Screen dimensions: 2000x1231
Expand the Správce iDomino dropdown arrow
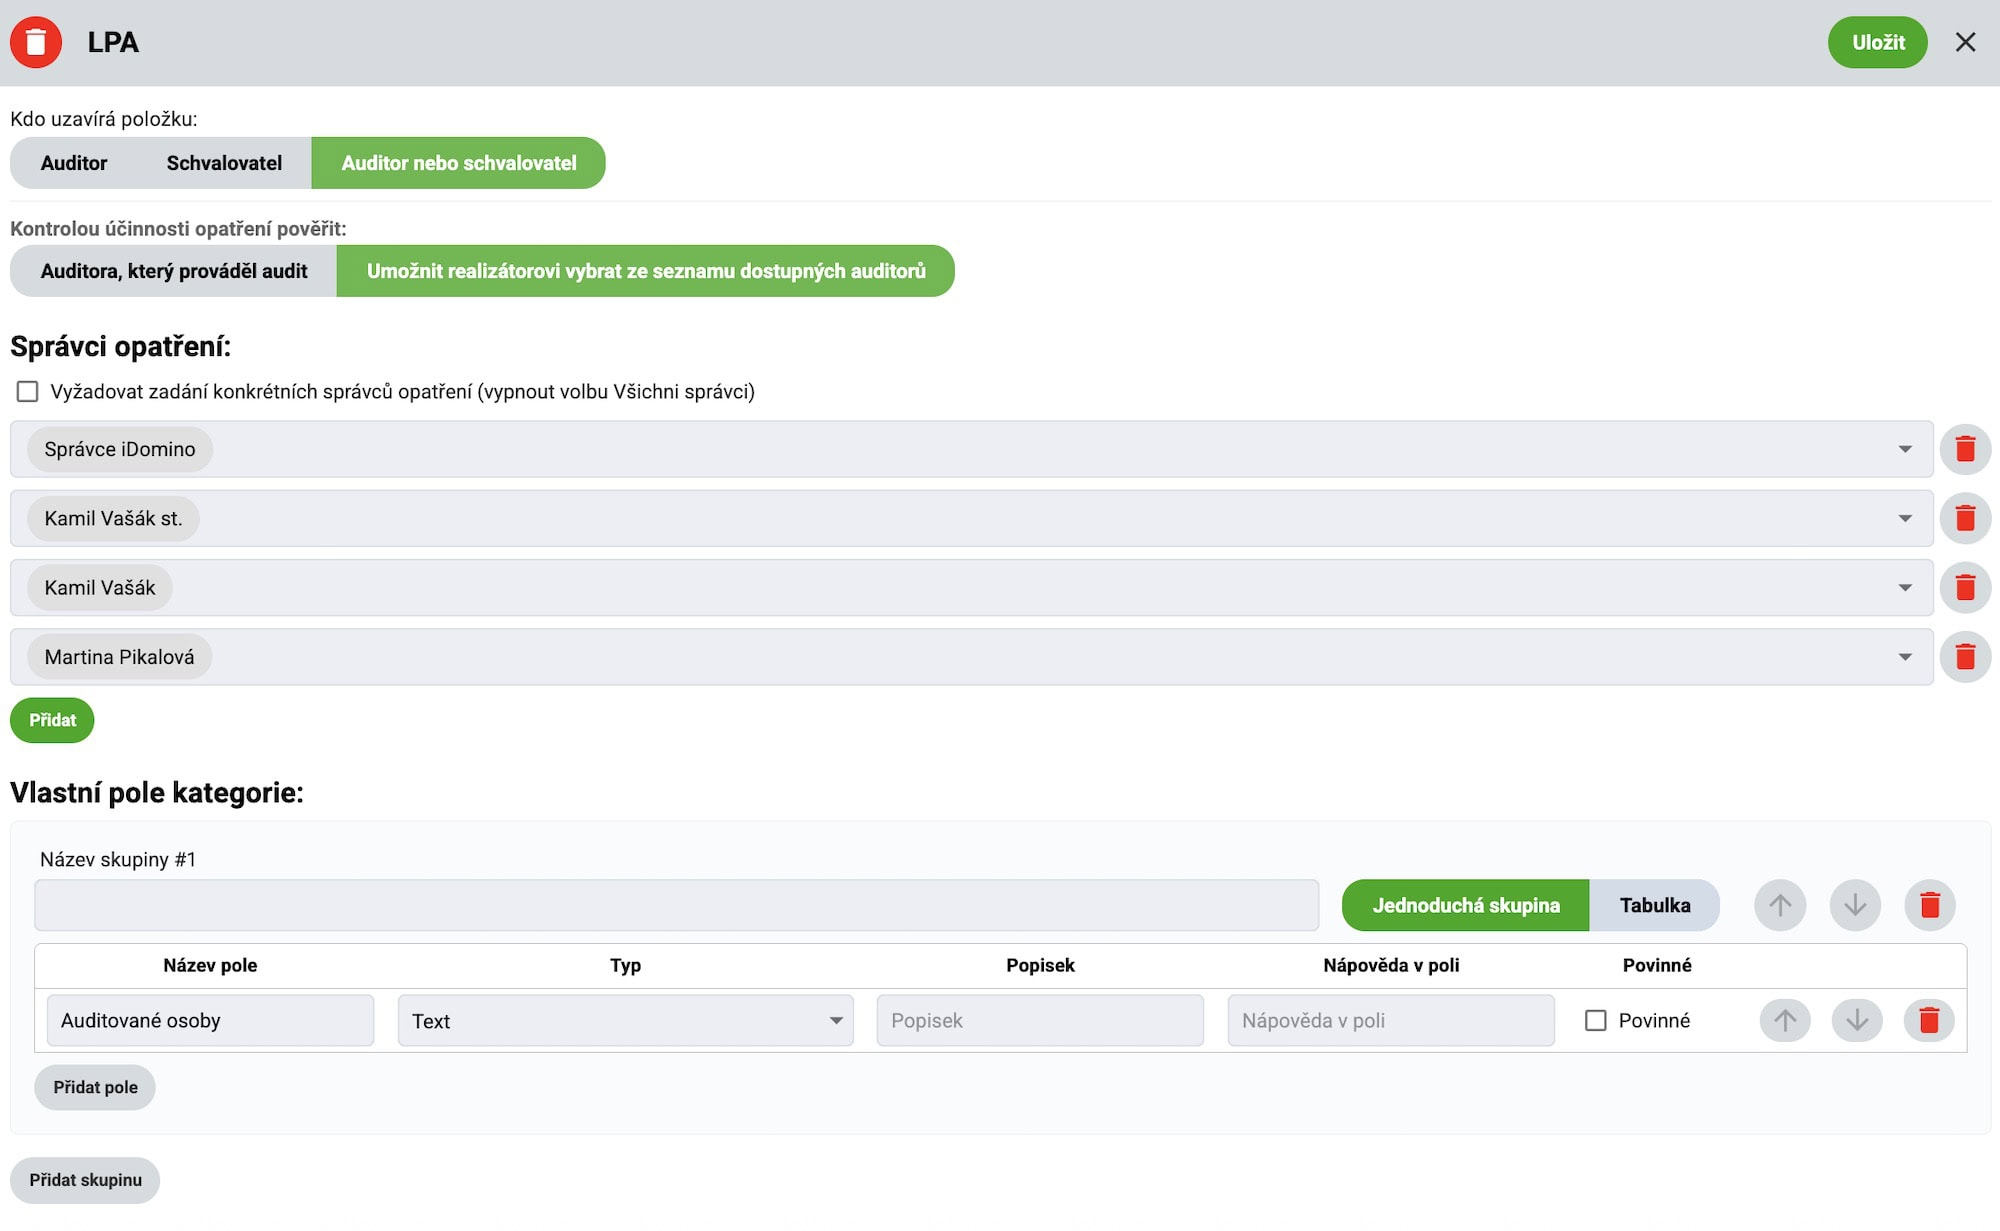coord(1904,449)
